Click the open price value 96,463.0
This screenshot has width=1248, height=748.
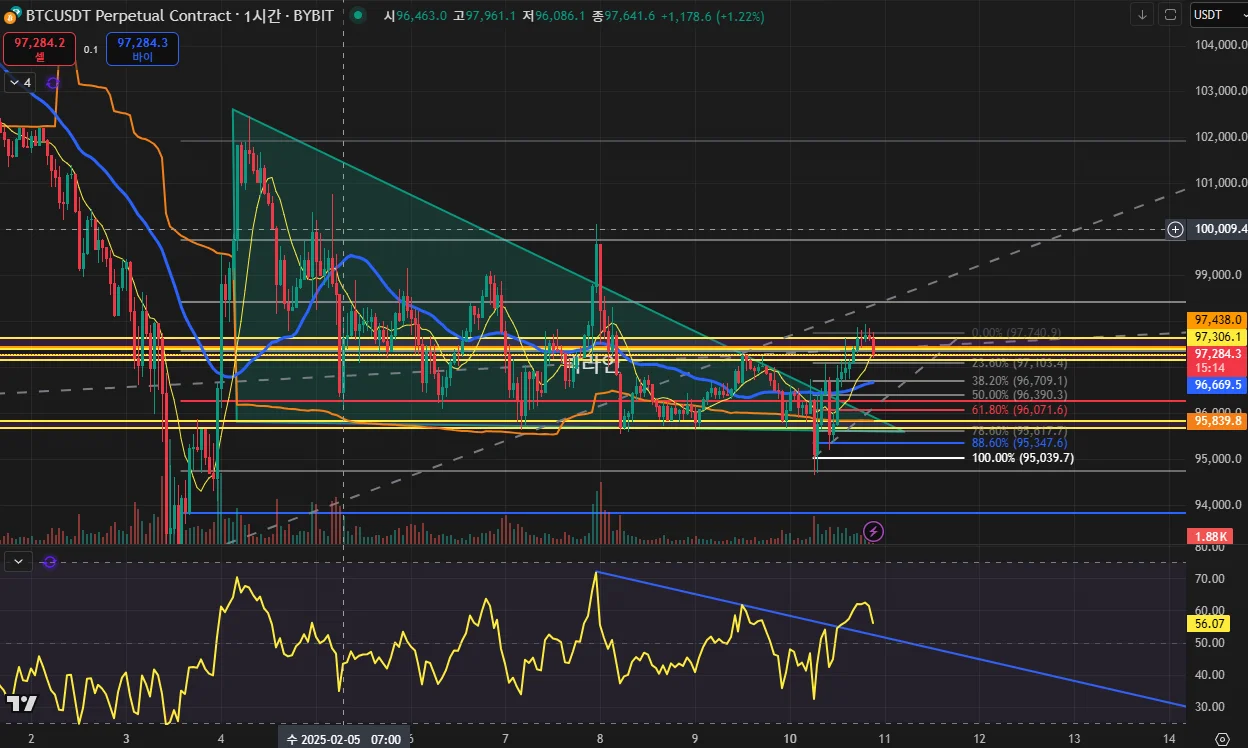(x=420, y=15)
